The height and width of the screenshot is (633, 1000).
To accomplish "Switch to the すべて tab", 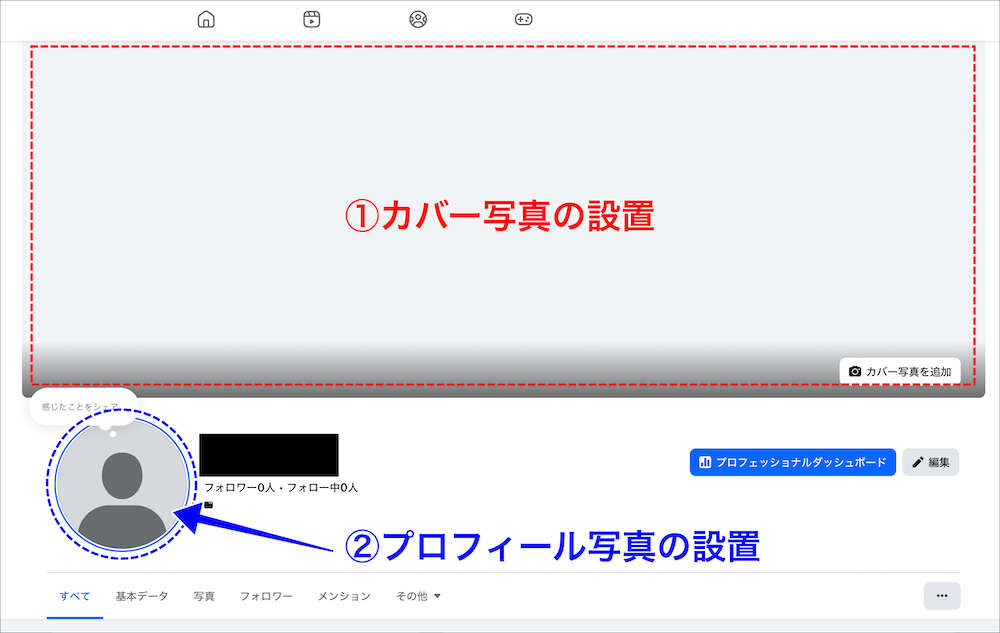I will pos(74,595).
